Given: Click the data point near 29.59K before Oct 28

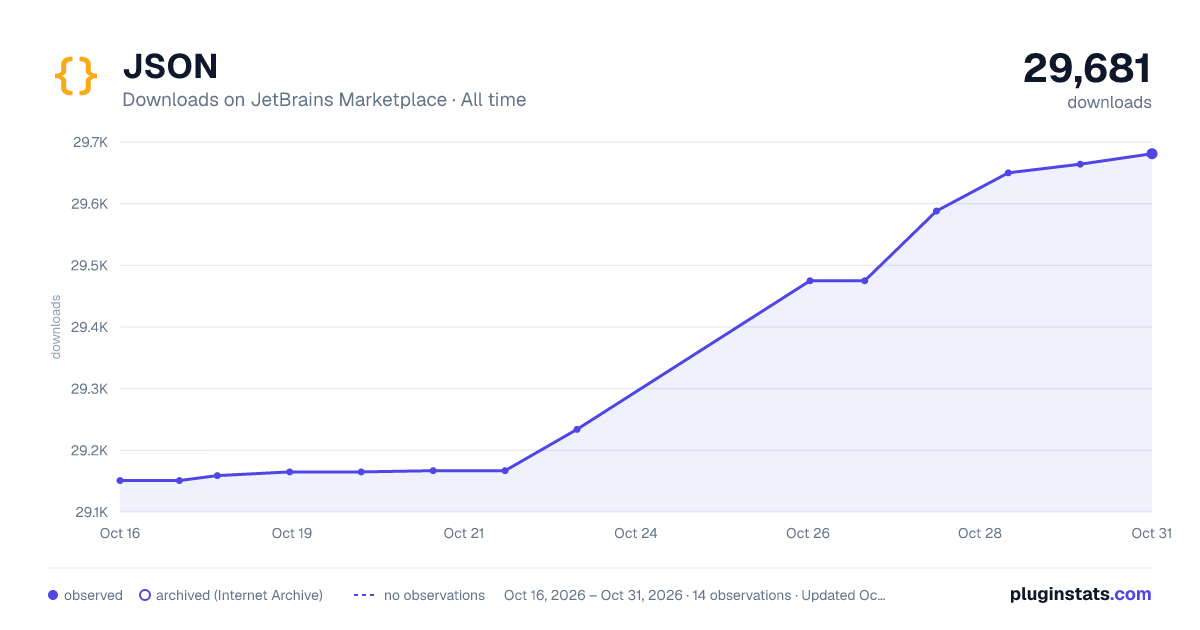Looking at the screenshot, I should coord(936,211).
